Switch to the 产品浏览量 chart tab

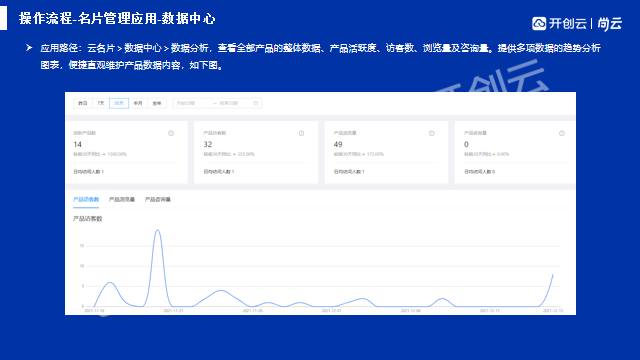tap(122, 200)
